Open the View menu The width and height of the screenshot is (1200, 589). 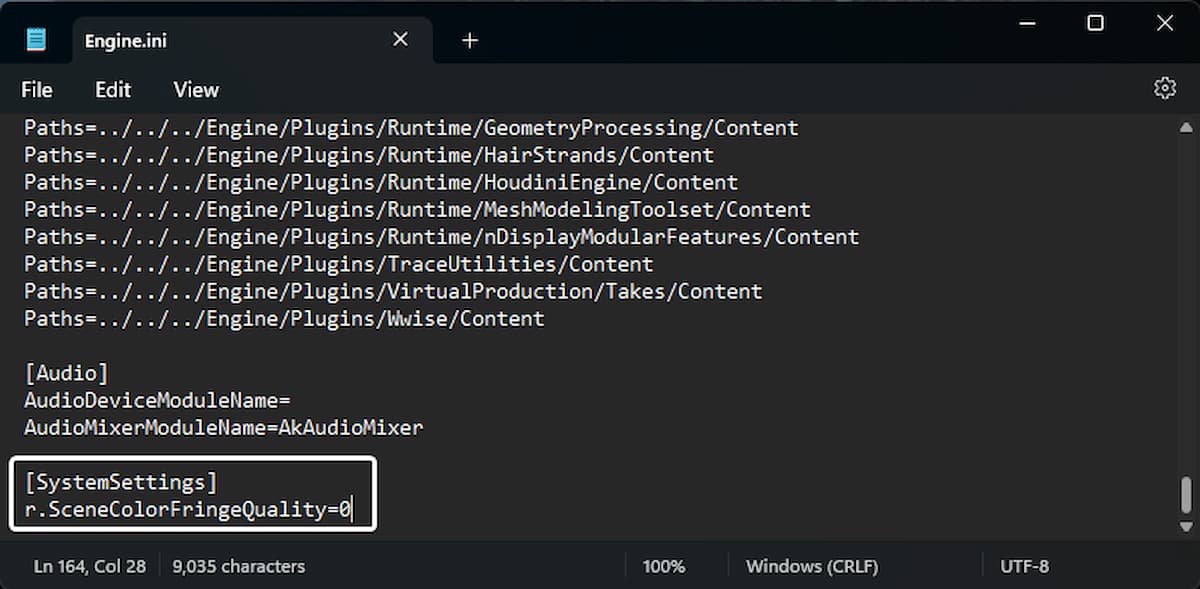click(196, 90)
